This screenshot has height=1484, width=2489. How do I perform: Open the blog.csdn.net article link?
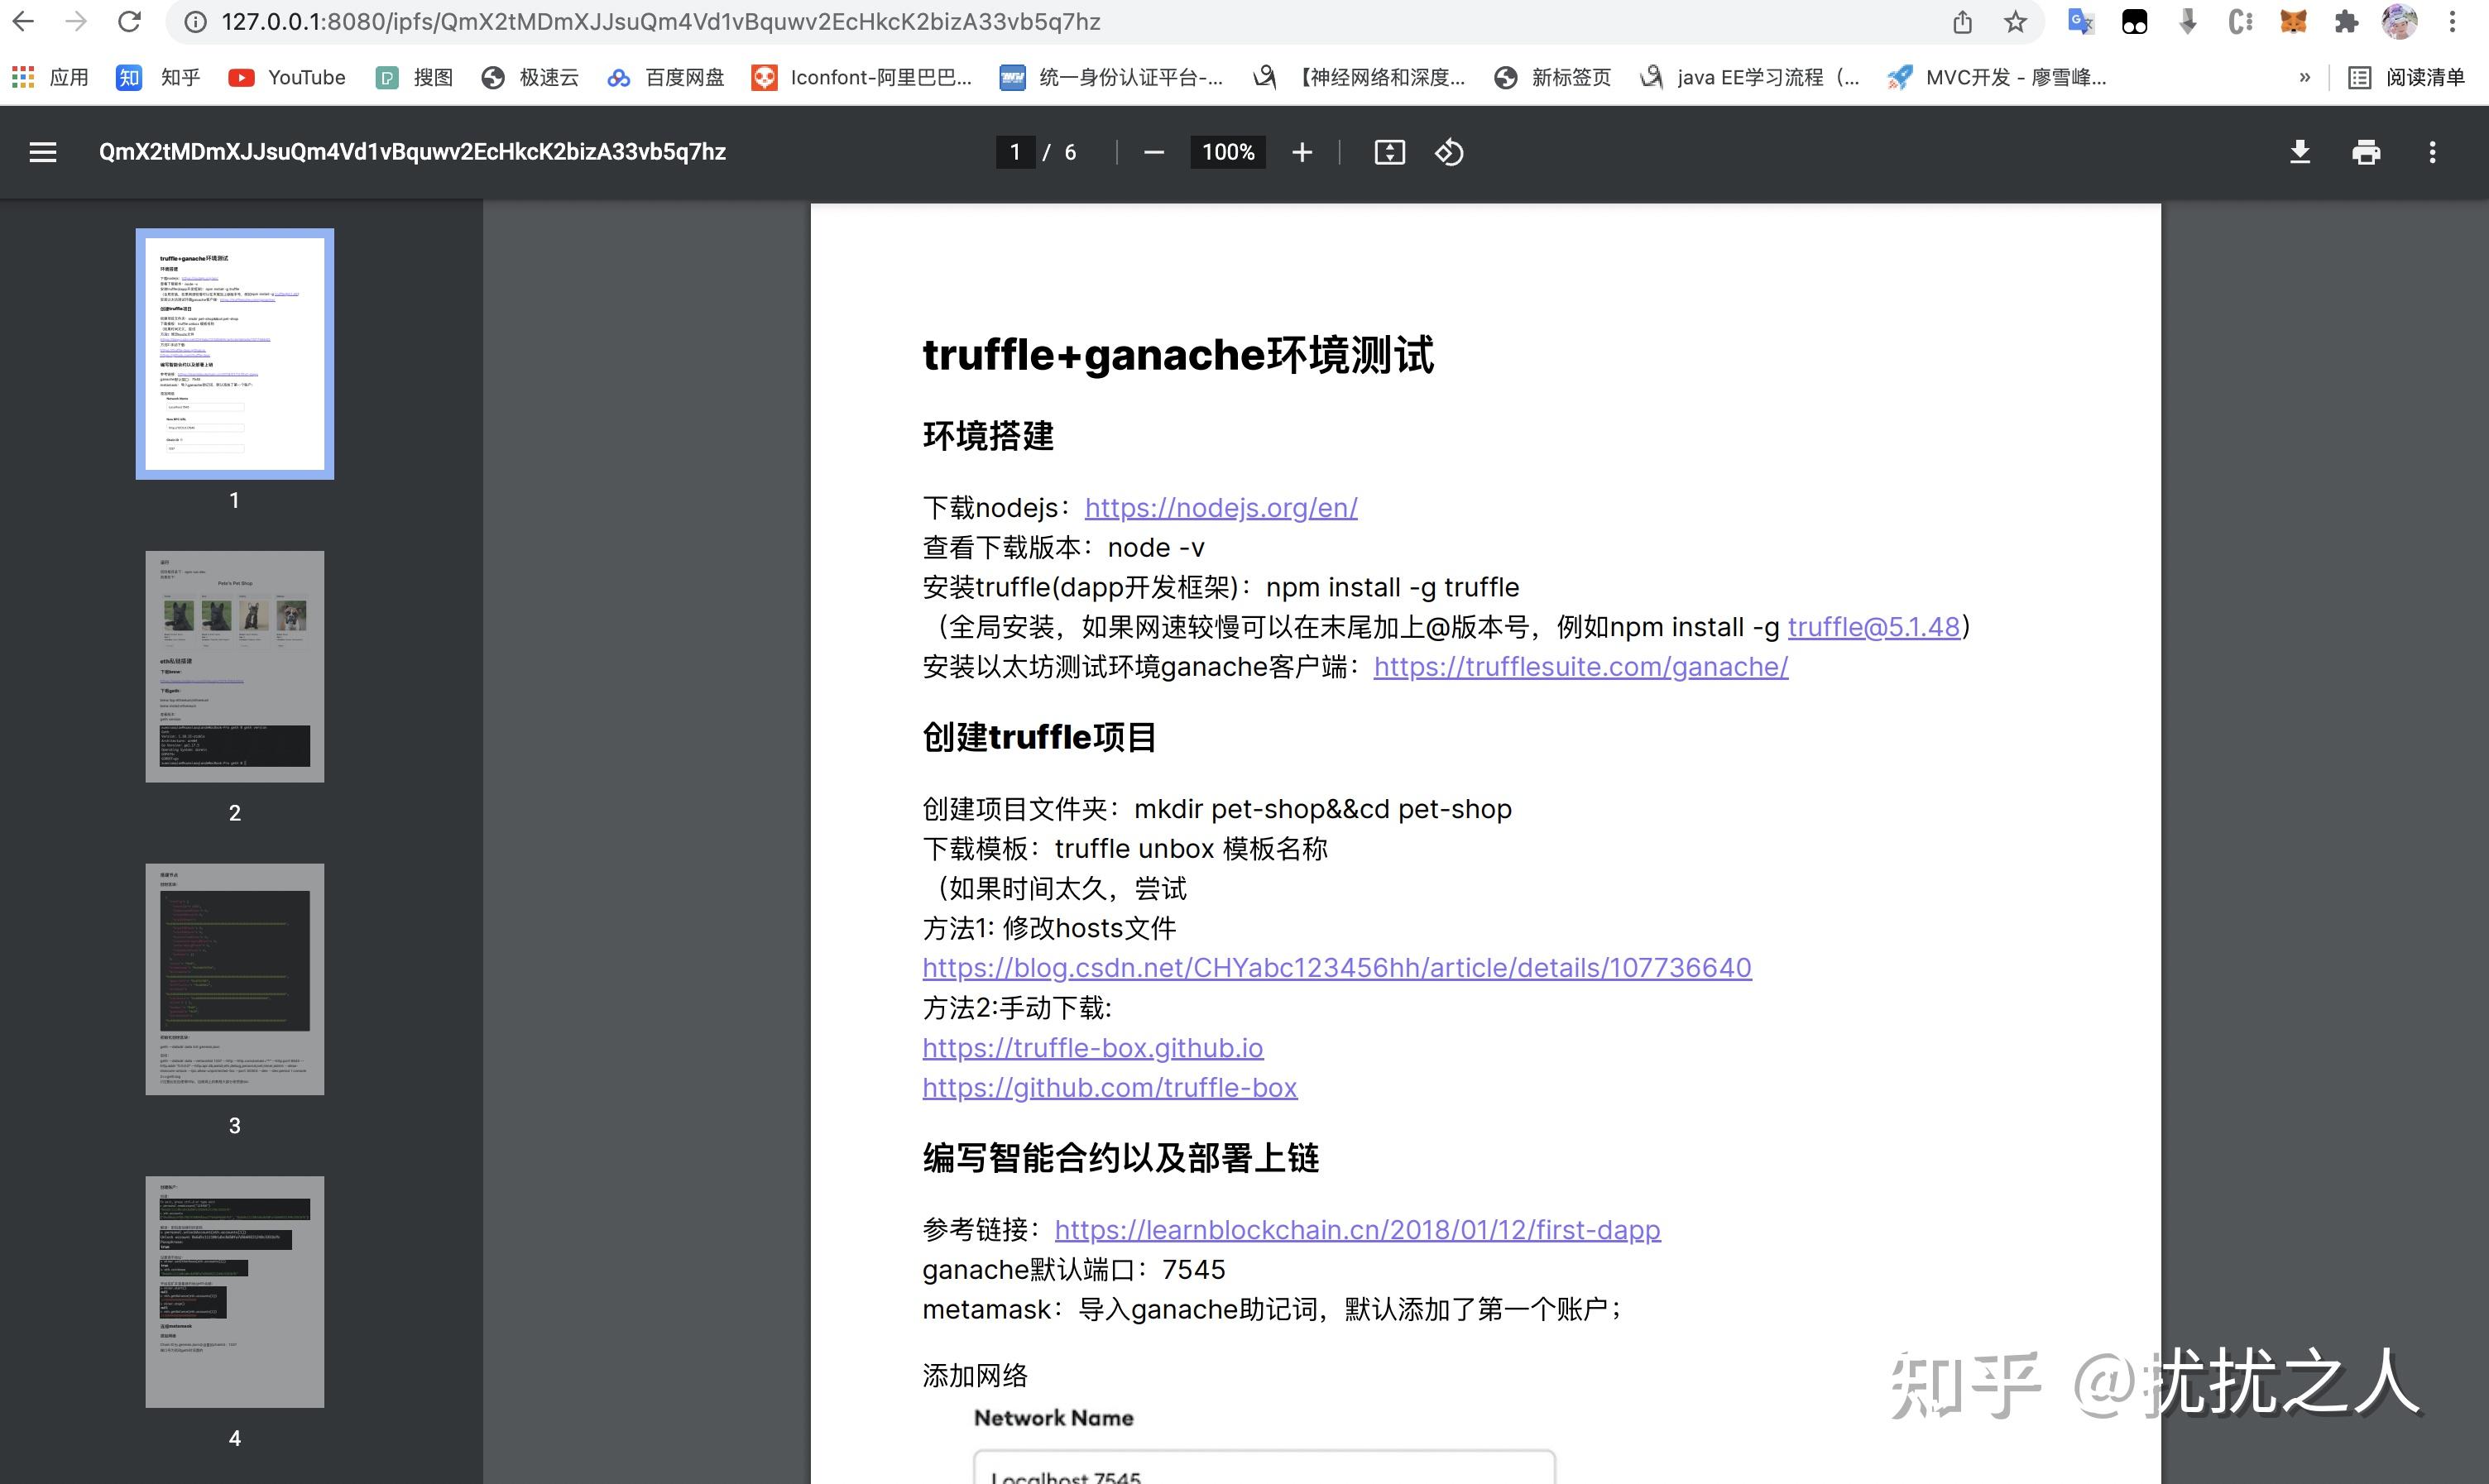click(x=1337, y=968)
